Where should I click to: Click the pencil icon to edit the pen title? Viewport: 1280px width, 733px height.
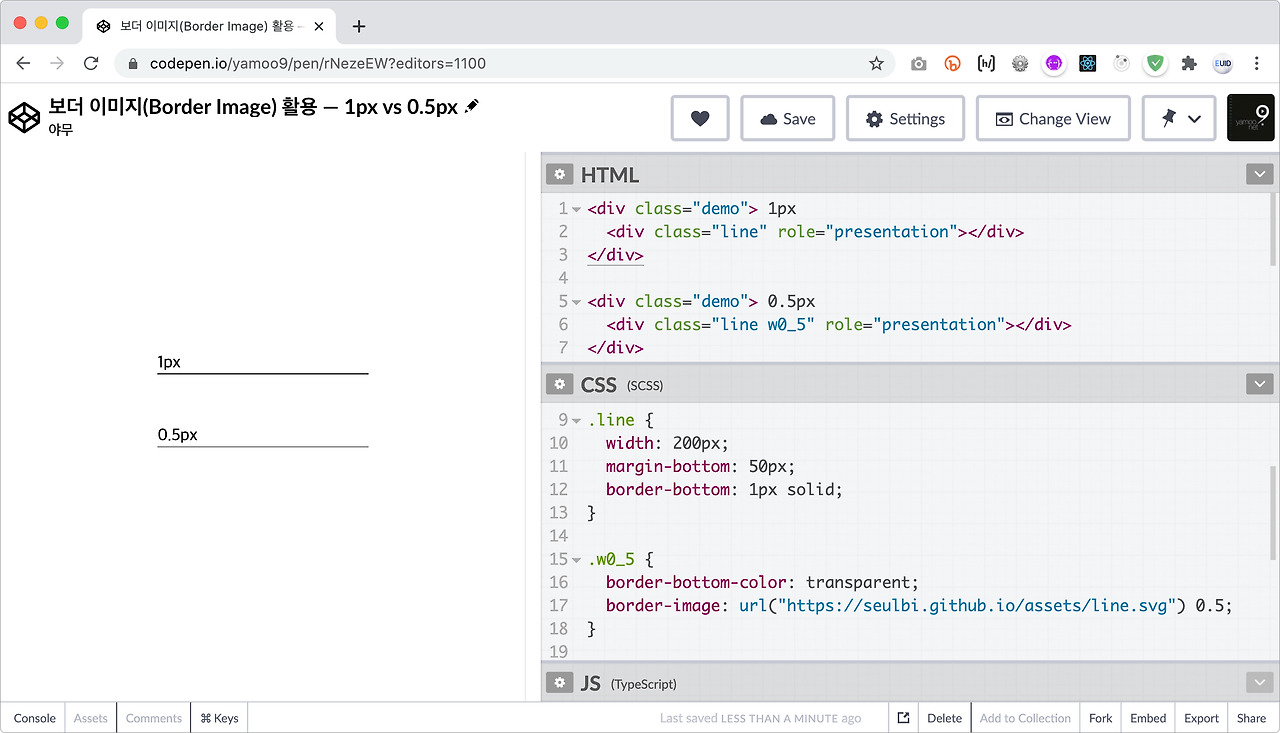point(472,106)
